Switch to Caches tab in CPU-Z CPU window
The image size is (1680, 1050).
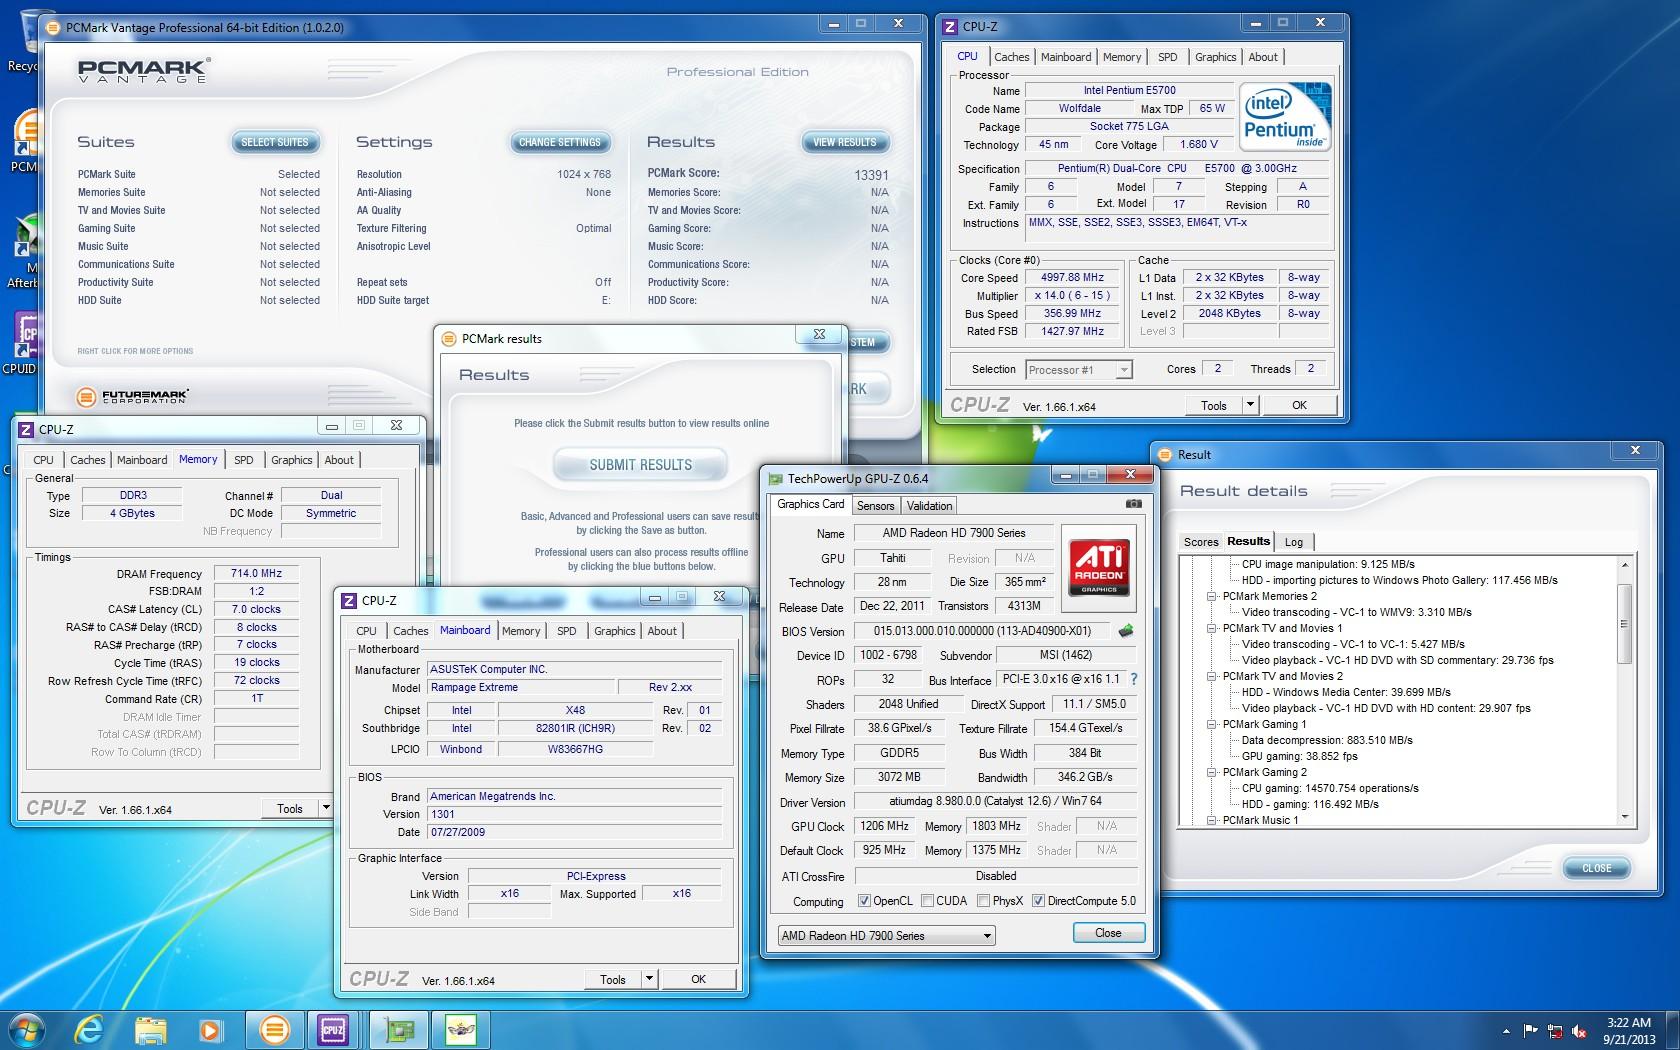tap(1011, 57)
